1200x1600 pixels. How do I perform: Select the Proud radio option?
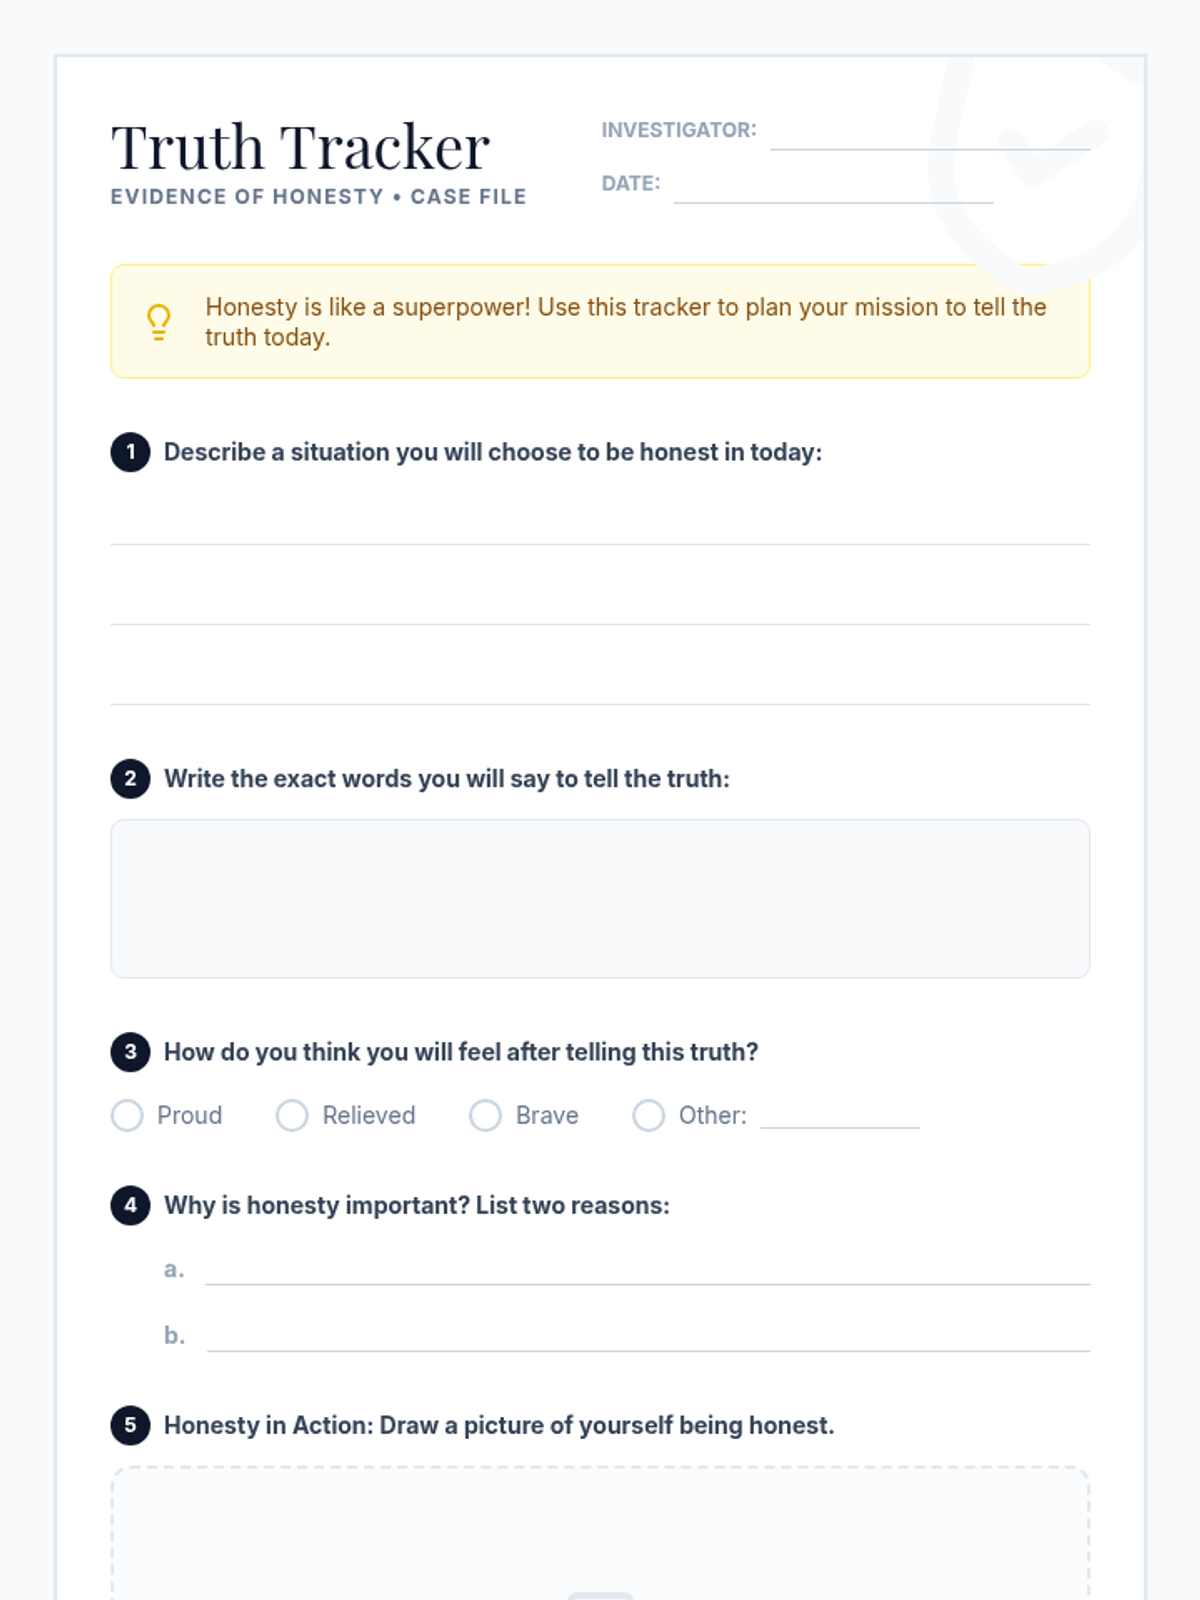[x=127, y=1115]
